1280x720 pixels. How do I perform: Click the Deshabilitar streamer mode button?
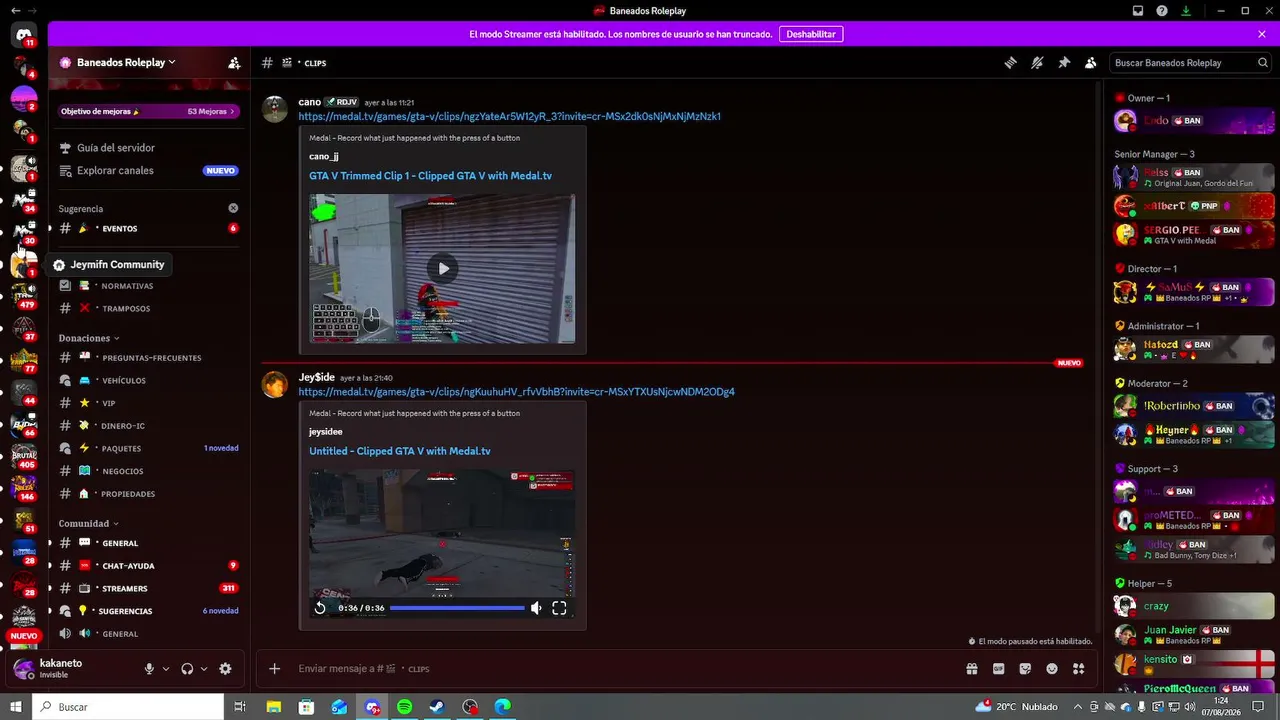811,34
